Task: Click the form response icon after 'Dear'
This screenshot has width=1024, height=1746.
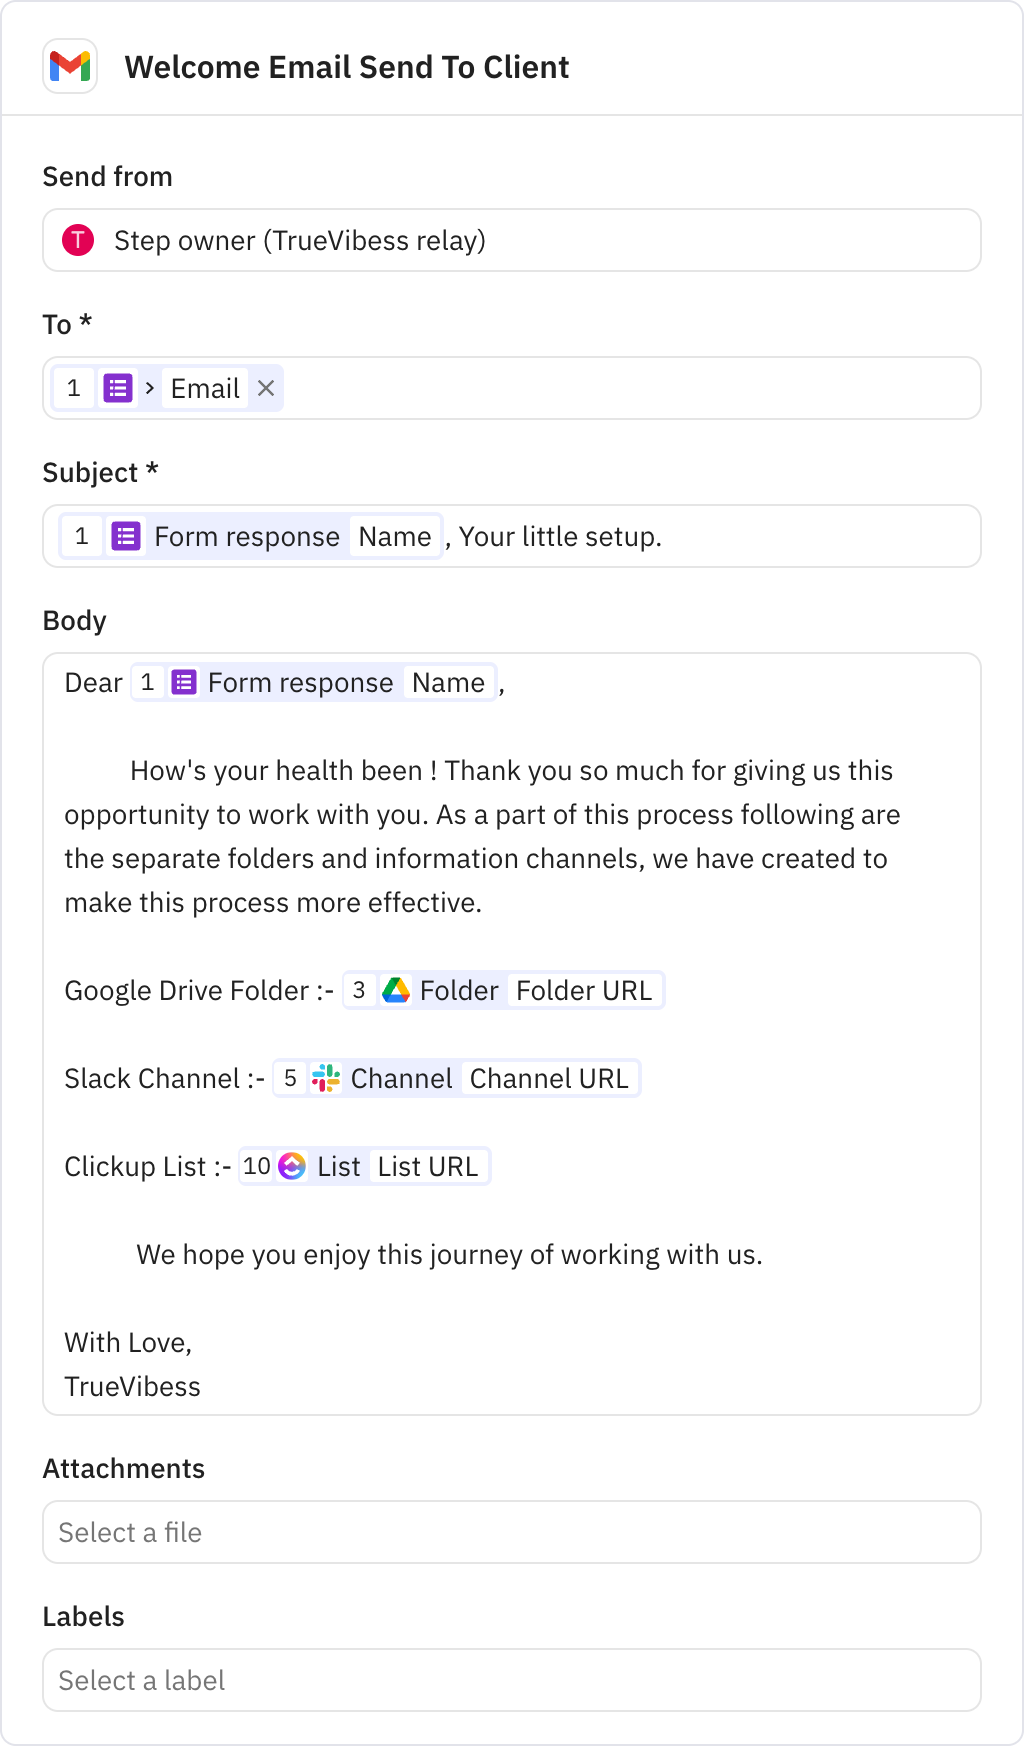Action: (183, 682)
